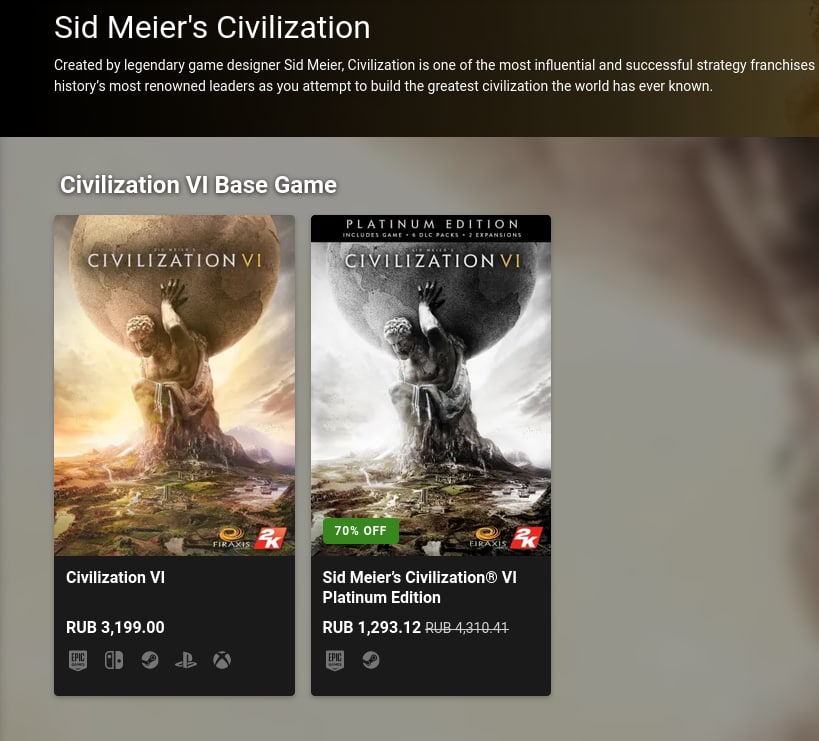Click Steam icon under Civilization VI
Viewport: 819px width, 741px height.
coord(150,661)
